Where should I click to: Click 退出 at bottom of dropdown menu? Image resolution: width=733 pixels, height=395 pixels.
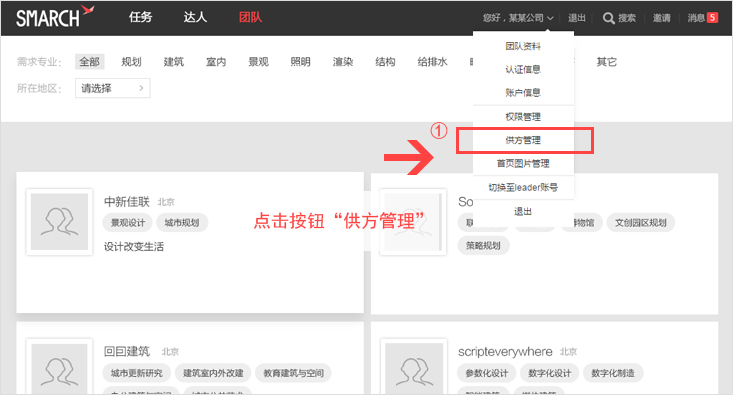(523, 211)
